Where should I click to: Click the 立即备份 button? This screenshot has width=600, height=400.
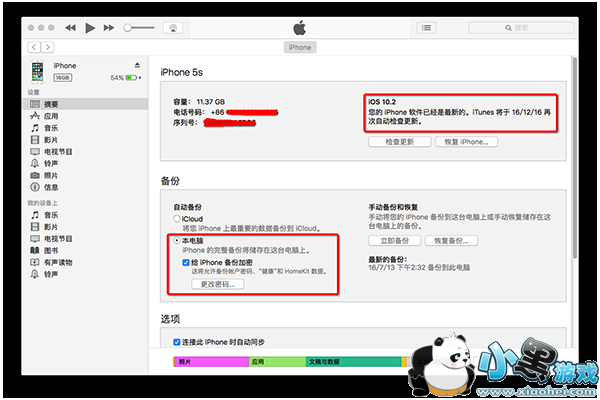[395, 241]
